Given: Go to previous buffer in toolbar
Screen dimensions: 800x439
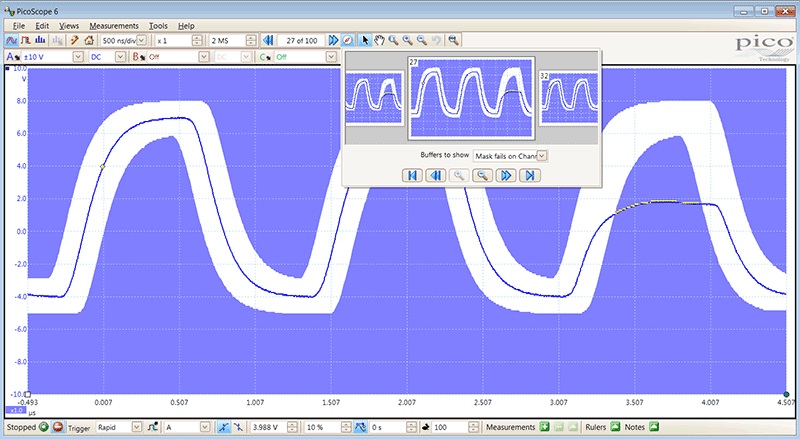Looking at the screenshot, I should pyautogui.click(x=268, y=40).
